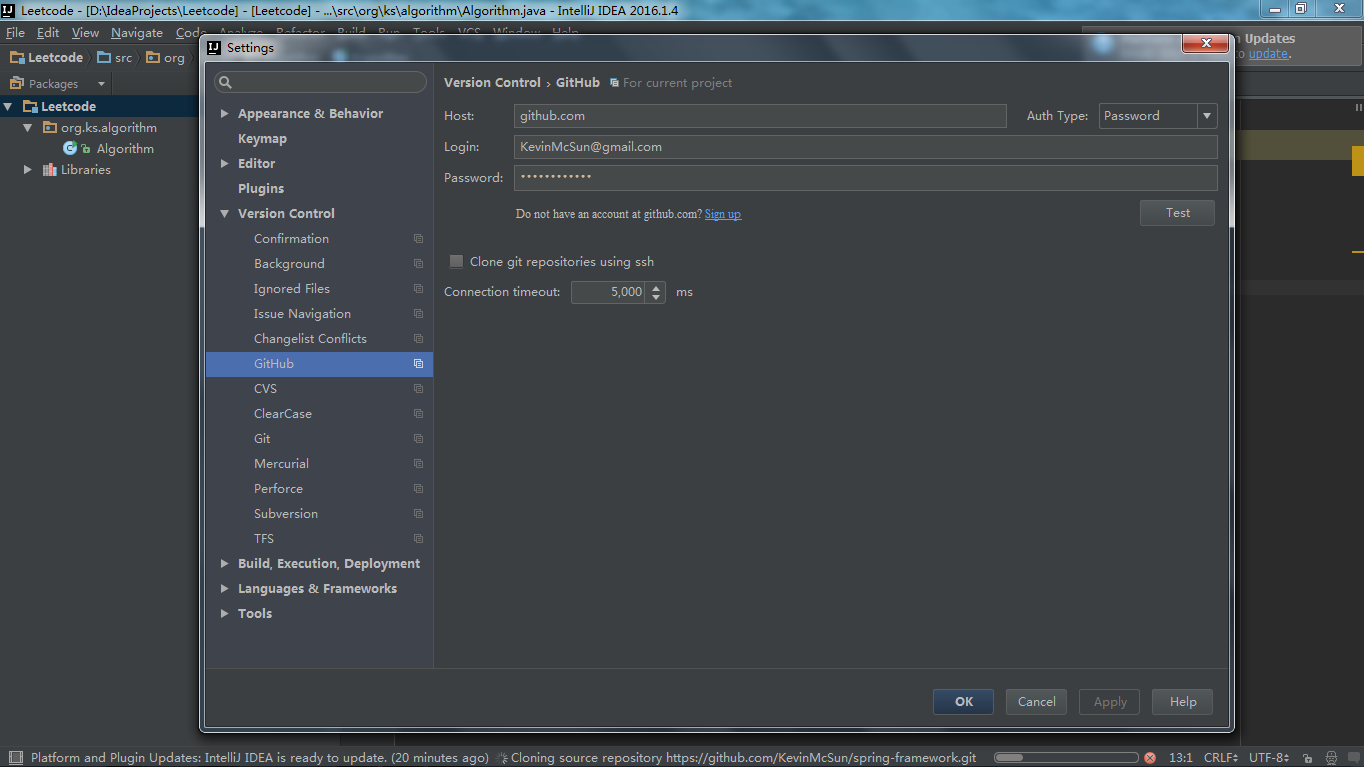Screen dimensions: 1364x767
Task: Expand the Tools settings section
Action: (x=224, y=614)
